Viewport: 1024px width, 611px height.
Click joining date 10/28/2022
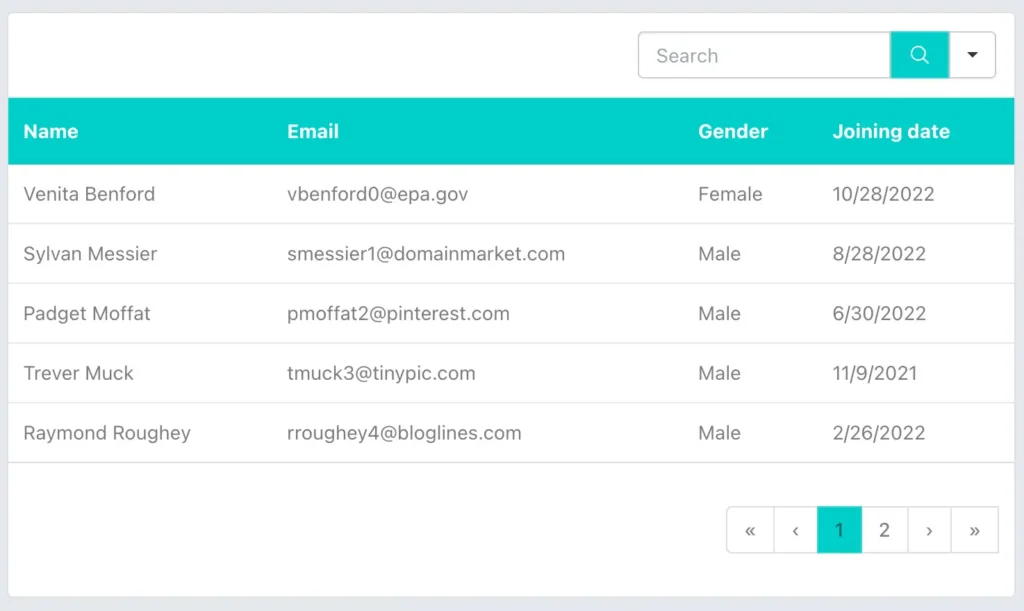click(884, 194)
